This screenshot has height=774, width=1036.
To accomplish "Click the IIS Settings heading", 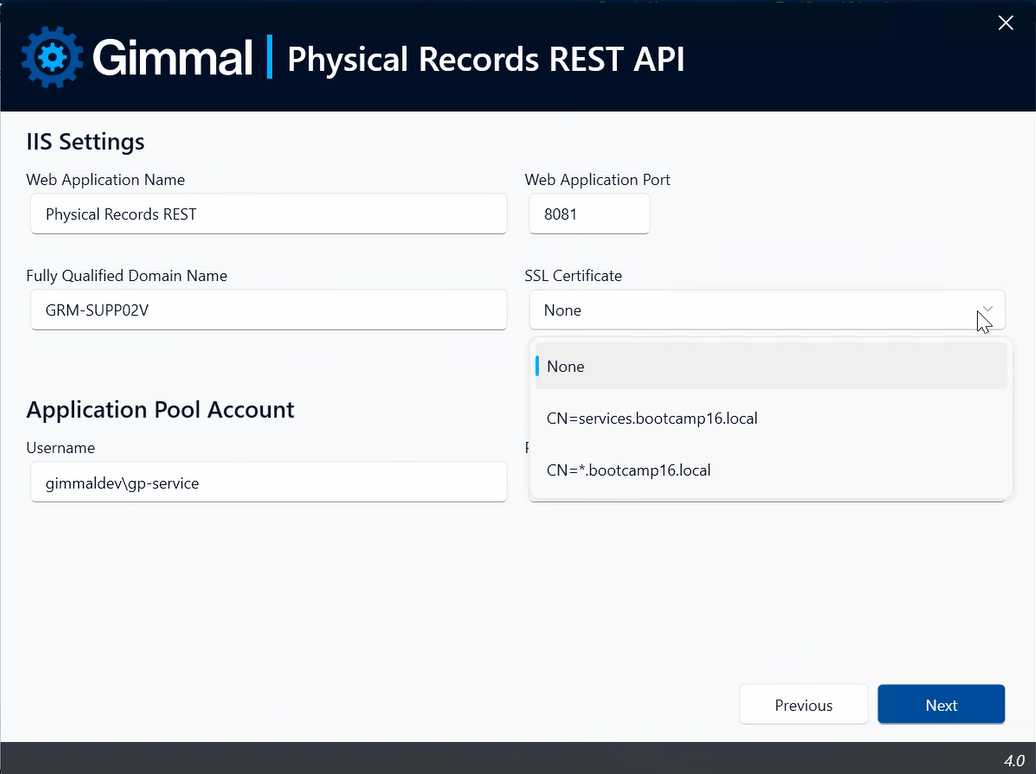I will pos(85,142).
